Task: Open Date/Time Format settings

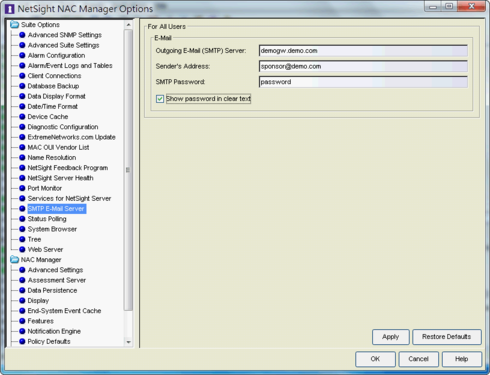Action: tap(52, 106)
